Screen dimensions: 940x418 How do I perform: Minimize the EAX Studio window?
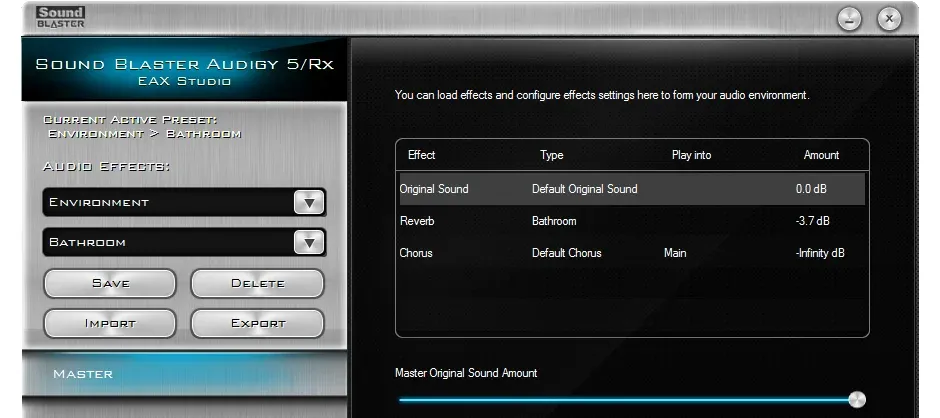pos(850,19)
